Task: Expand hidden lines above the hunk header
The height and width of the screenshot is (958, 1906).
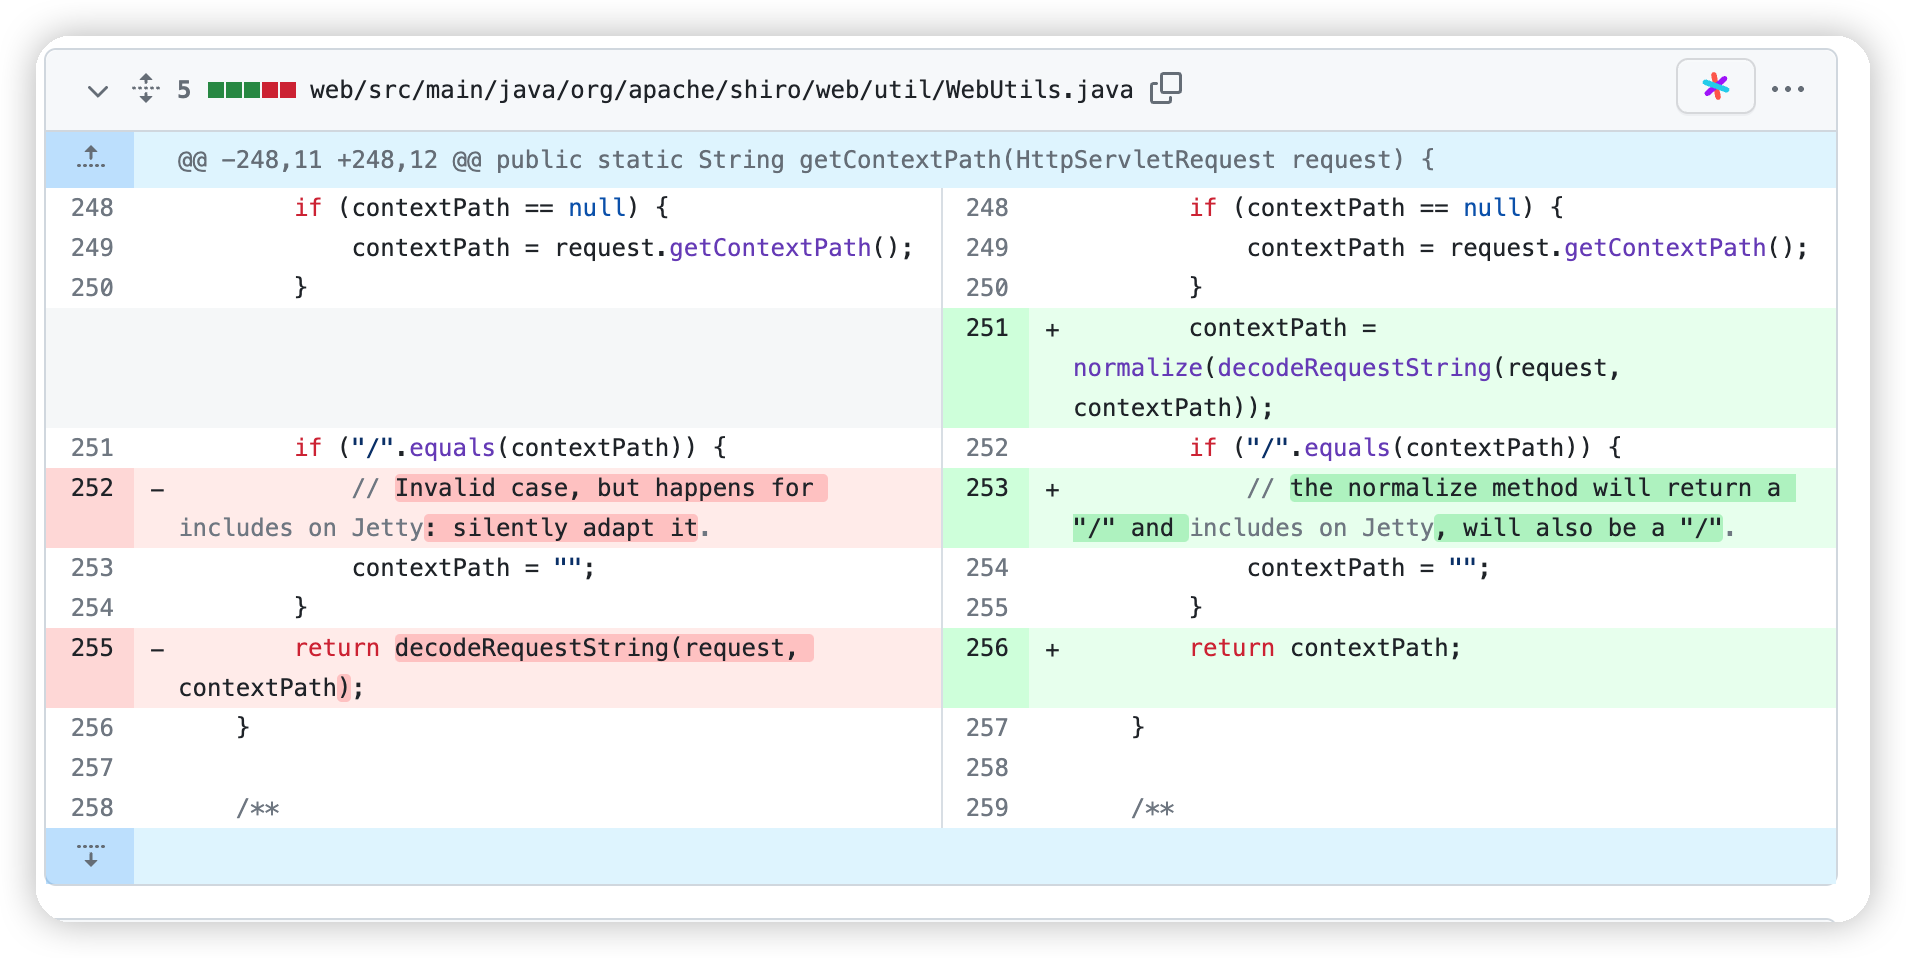Action: (x=90, y=158)
